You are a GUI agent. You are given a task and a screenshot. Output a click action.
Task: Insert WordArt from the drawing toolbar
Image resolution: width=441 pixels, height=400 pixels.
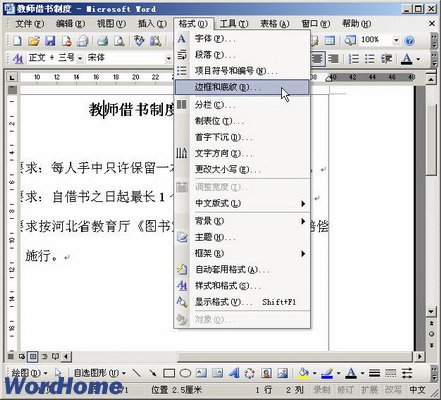pyautogui.click(x=234, y=373)
